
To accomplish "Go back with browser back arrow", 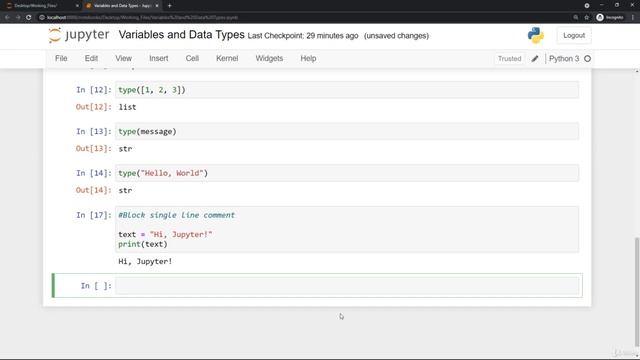I will click(x=7, y=18).
